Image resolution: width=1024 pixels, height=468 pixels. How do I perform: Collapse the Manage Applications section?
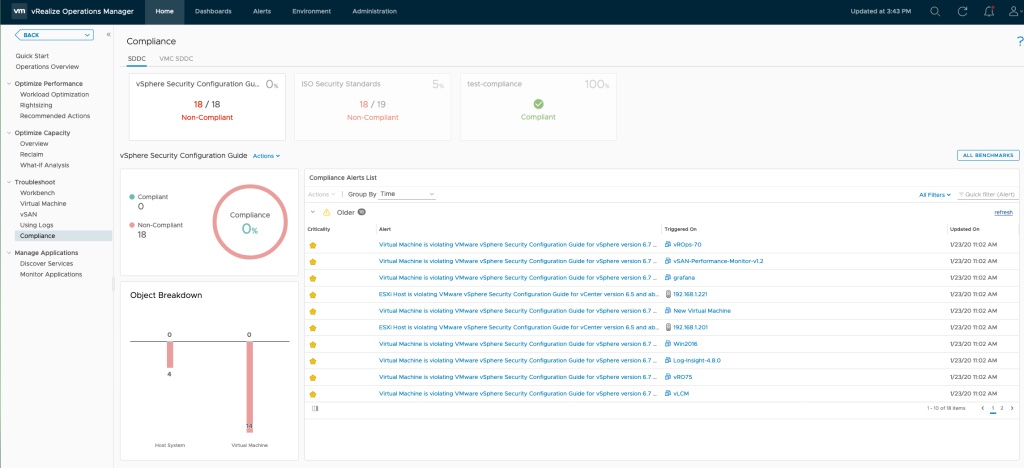[9, 253]
